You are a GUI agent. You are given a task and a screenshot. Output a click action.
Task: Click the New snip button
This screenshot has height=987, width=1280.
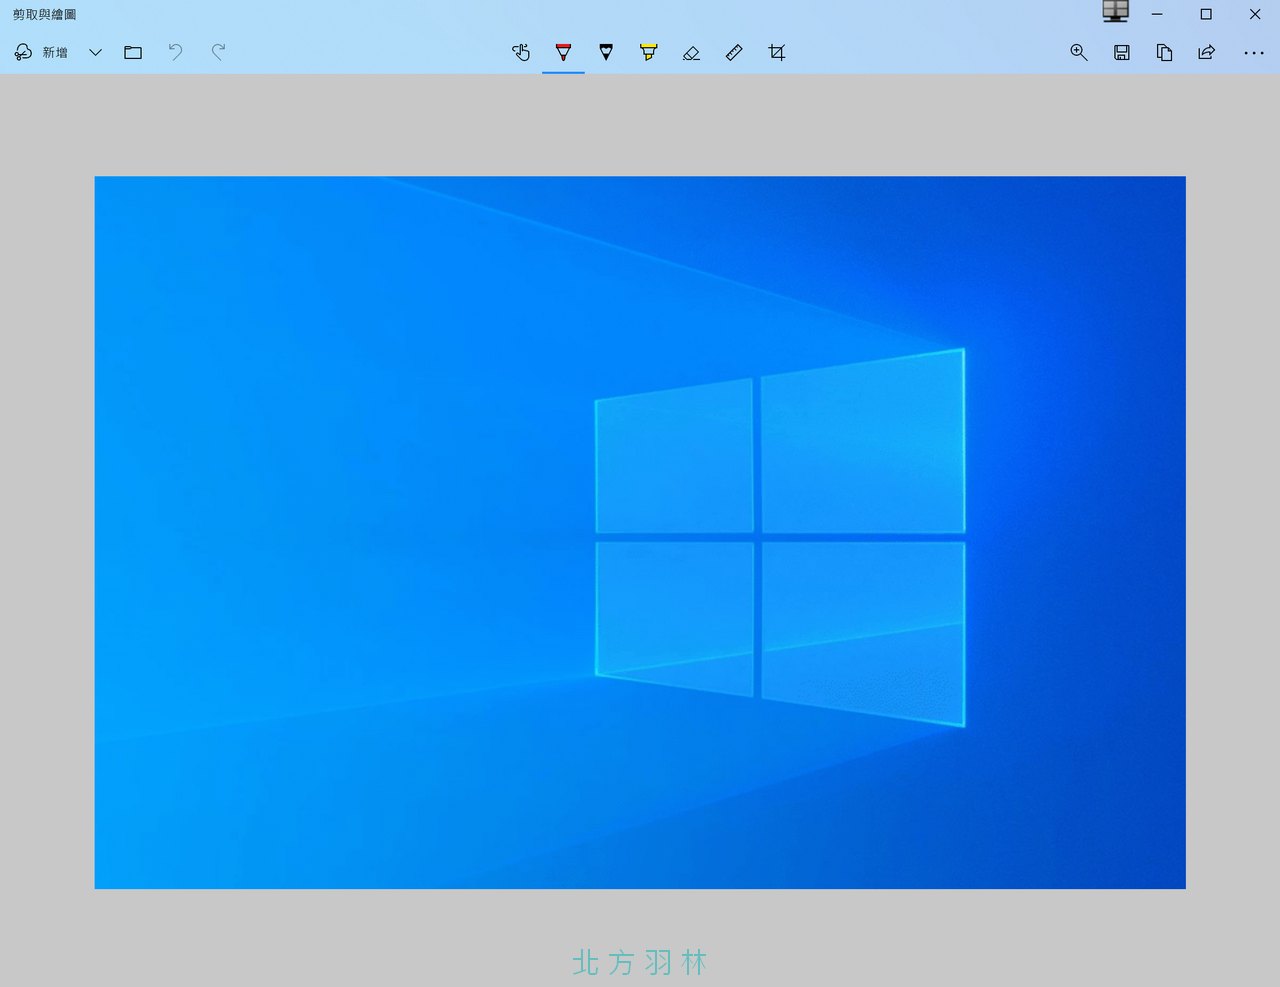(41, 52)
